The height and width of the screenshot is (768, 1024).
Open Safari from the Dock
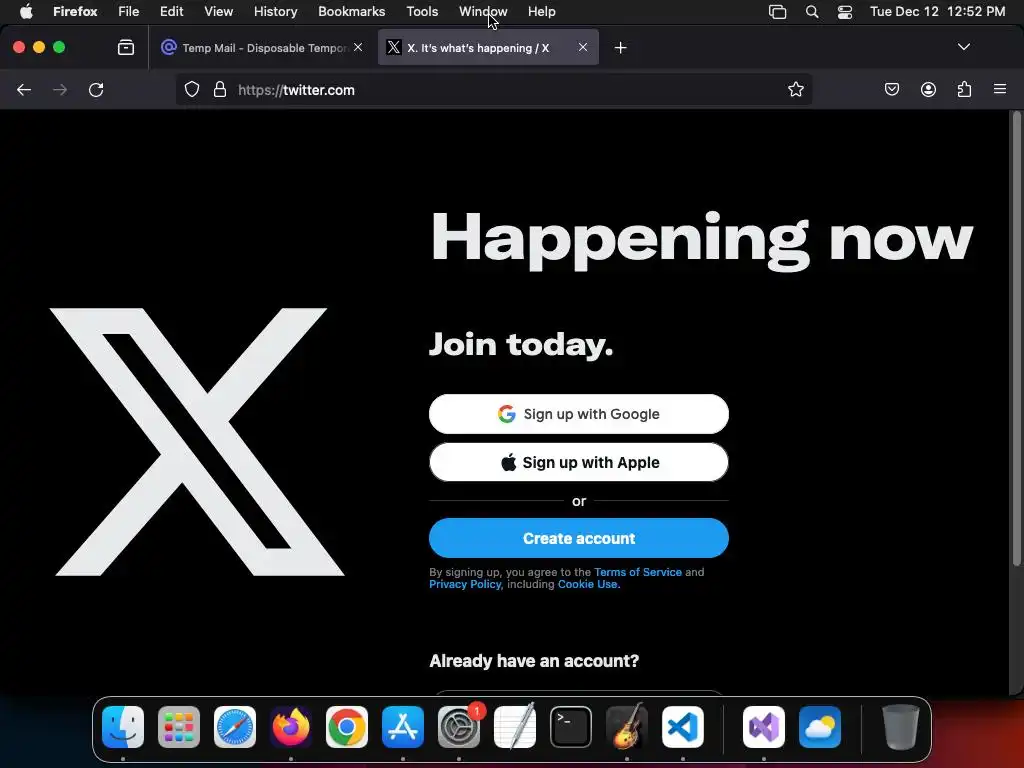coord(235,727)
